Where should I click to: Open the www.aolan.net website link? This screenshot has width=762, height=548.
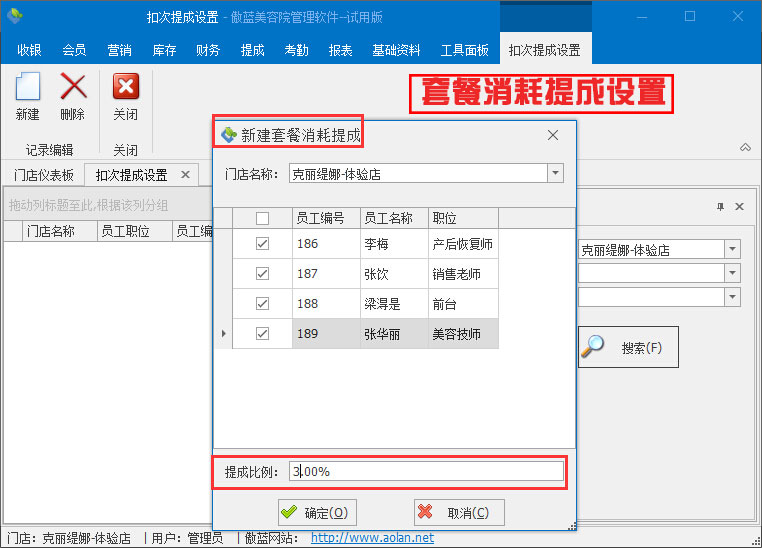(372, 538)
